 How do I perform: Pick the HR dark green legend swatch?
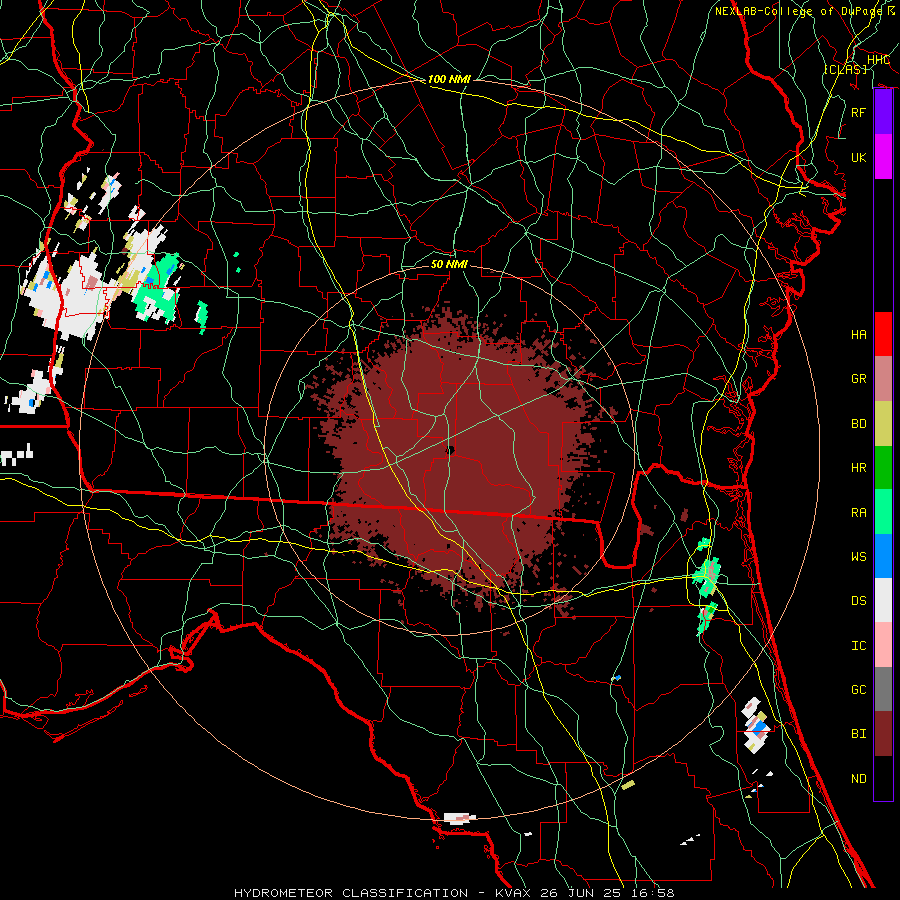click(883, 467)
